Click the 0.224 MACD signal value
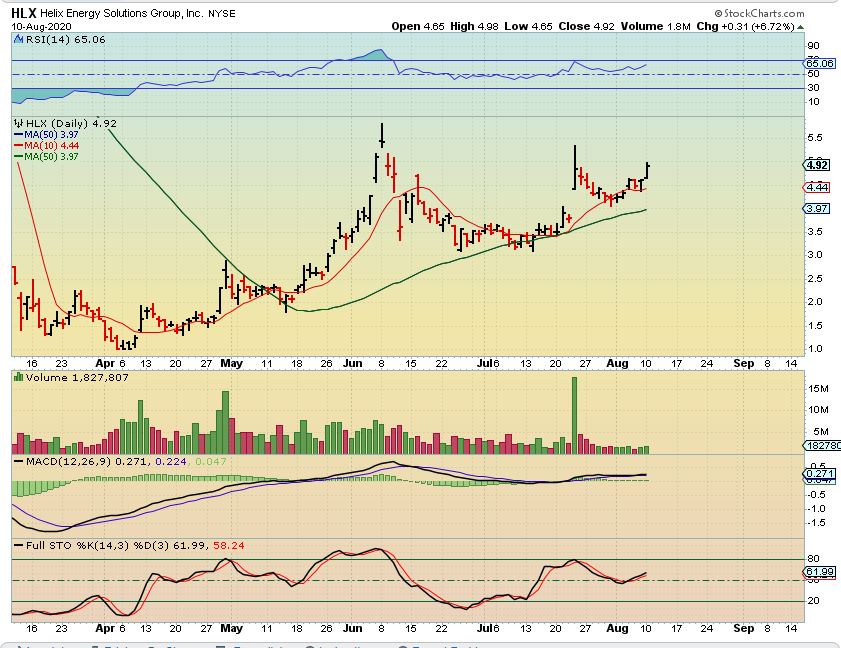 coord(171,462)
